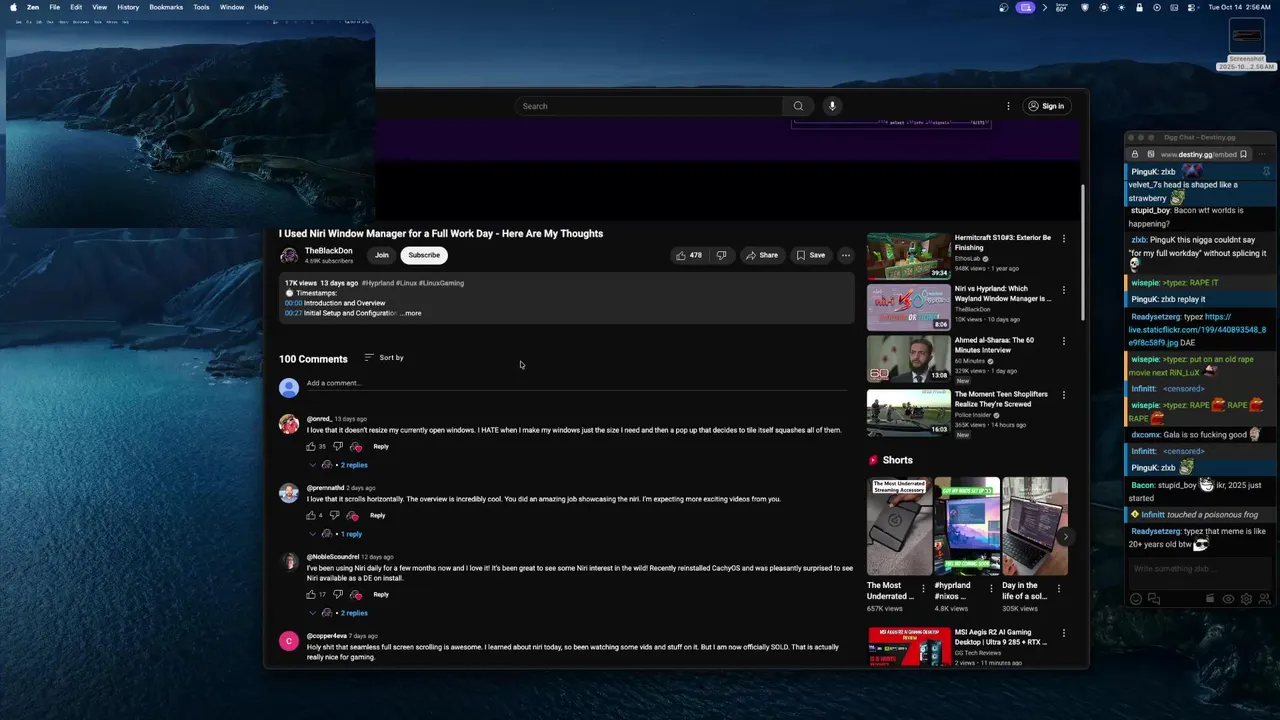
Task: Open options menu for Hermitcraft S10#3 video
Action: pyautogui.click(x=1063, y=239)
